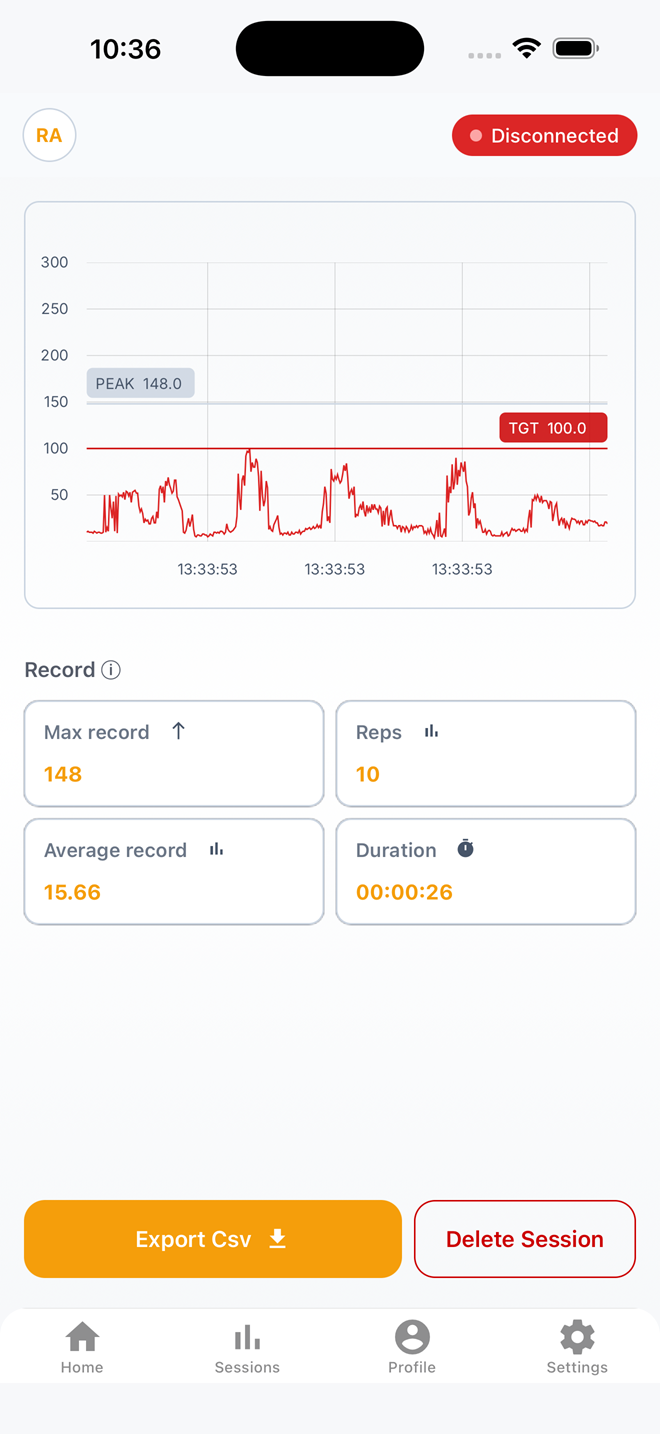
Task: Tap the 150 y-axis label
Action: tap(55, 401)
